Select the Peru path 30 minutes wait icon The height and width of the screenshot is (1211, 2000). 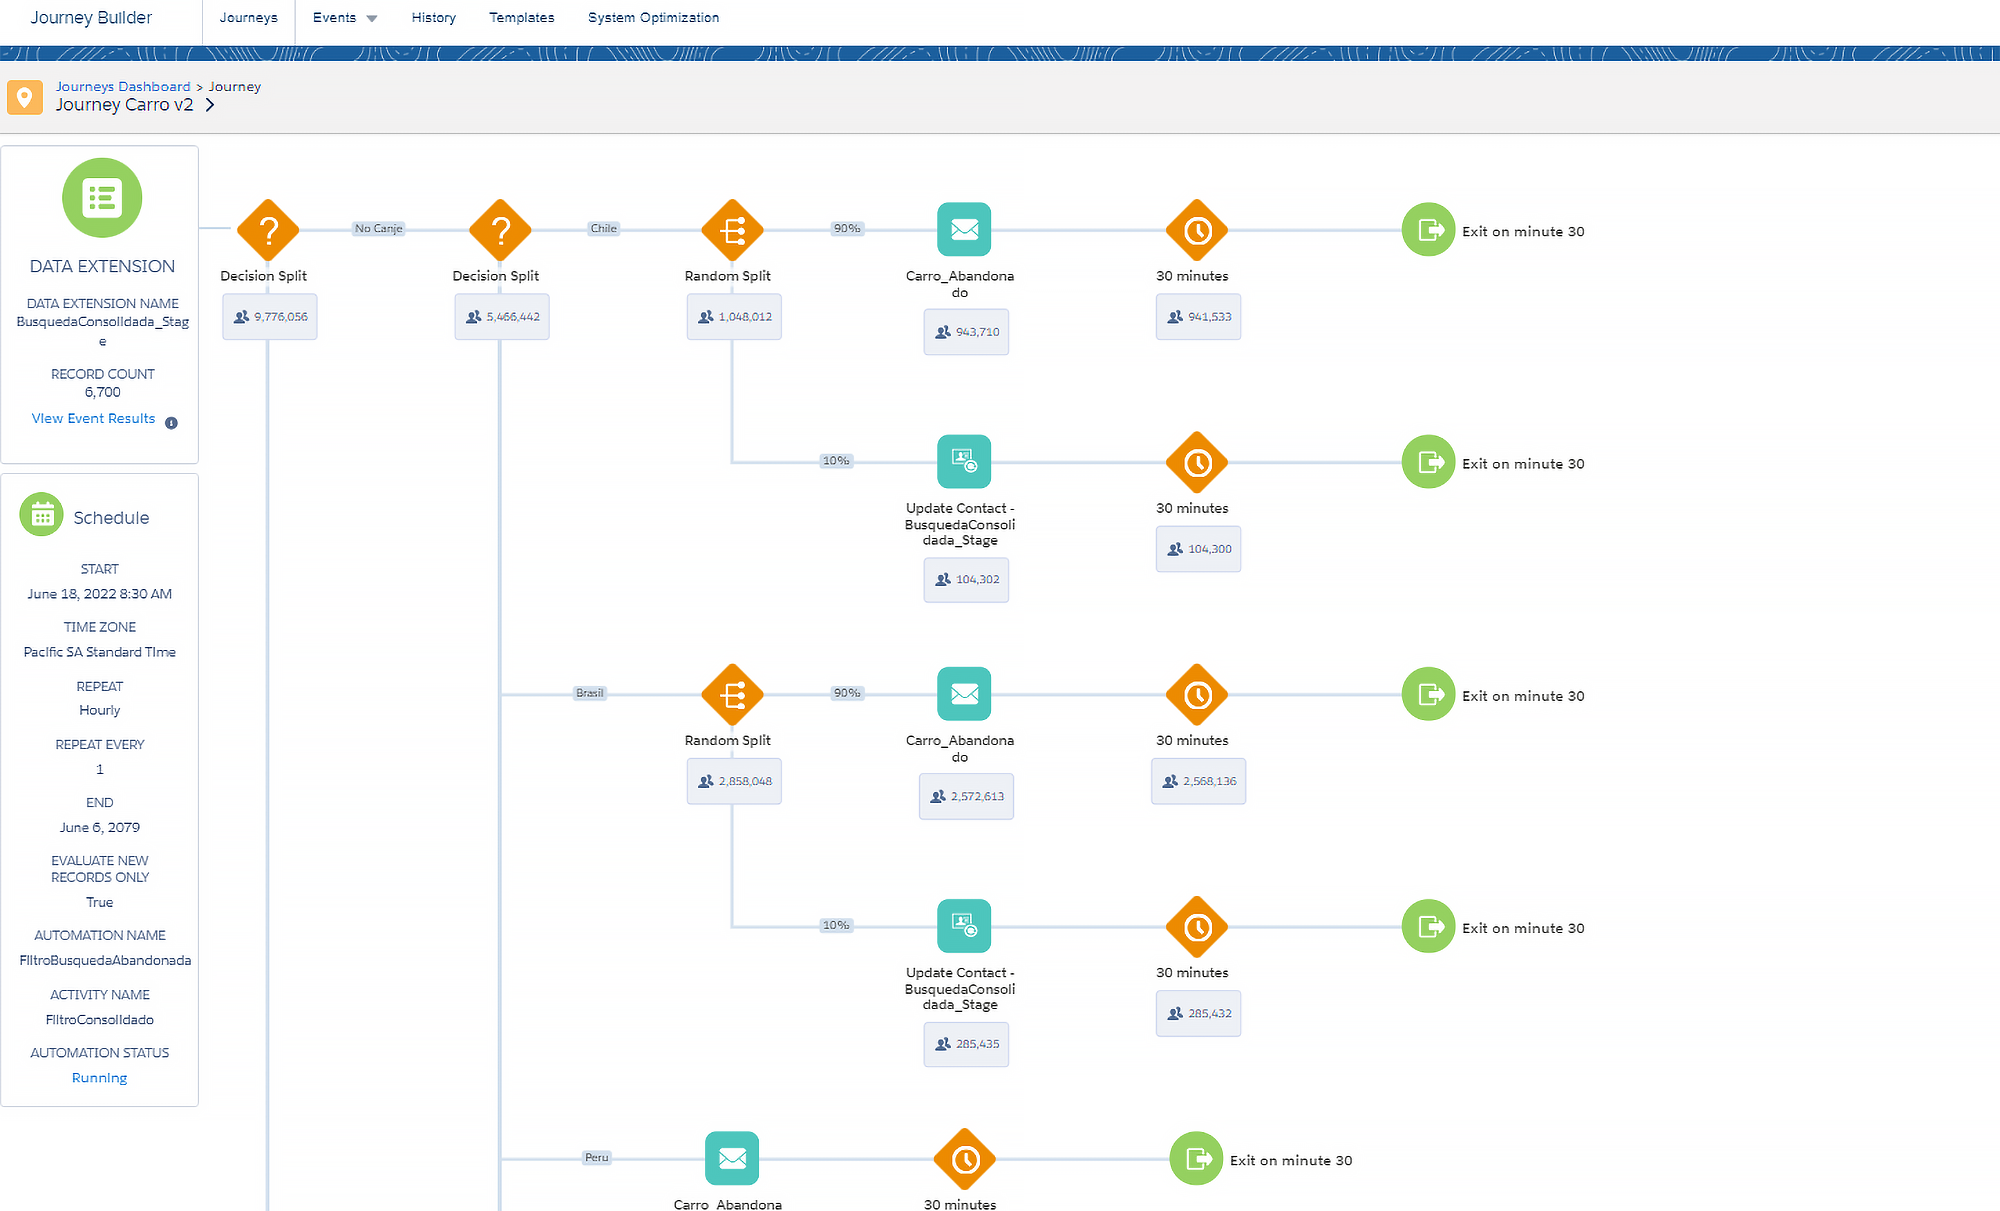[964, 1158]
